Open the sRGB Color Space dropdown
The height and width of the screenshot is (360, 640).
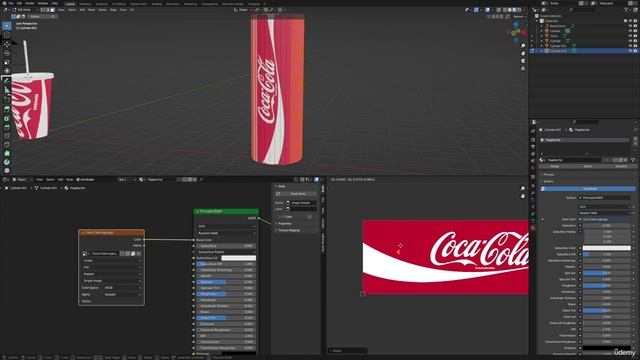[122, 288]
